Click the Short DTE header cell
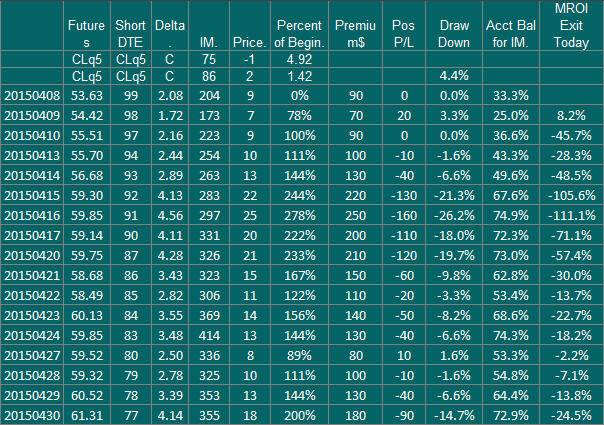Image resolution: width=604 pixels, height=425 pixels. click(131, 25)
